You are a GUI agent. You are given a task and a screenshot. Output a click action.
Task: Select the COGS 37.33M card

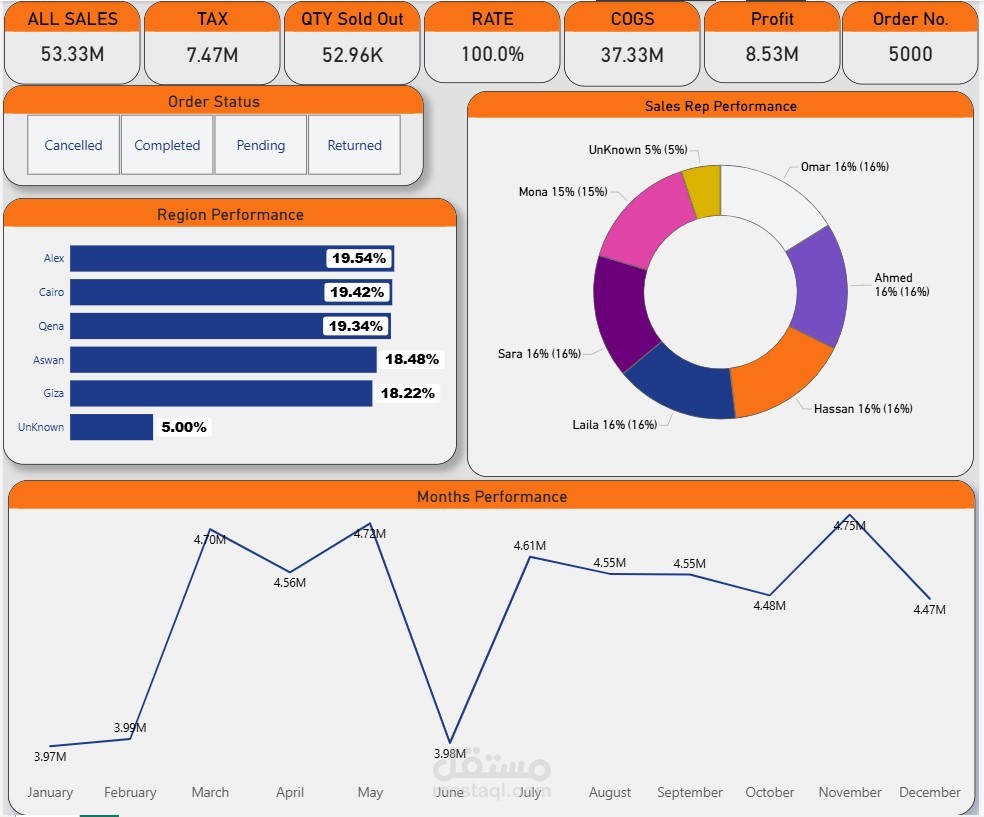pyautogui.click(x=632, y=43)
